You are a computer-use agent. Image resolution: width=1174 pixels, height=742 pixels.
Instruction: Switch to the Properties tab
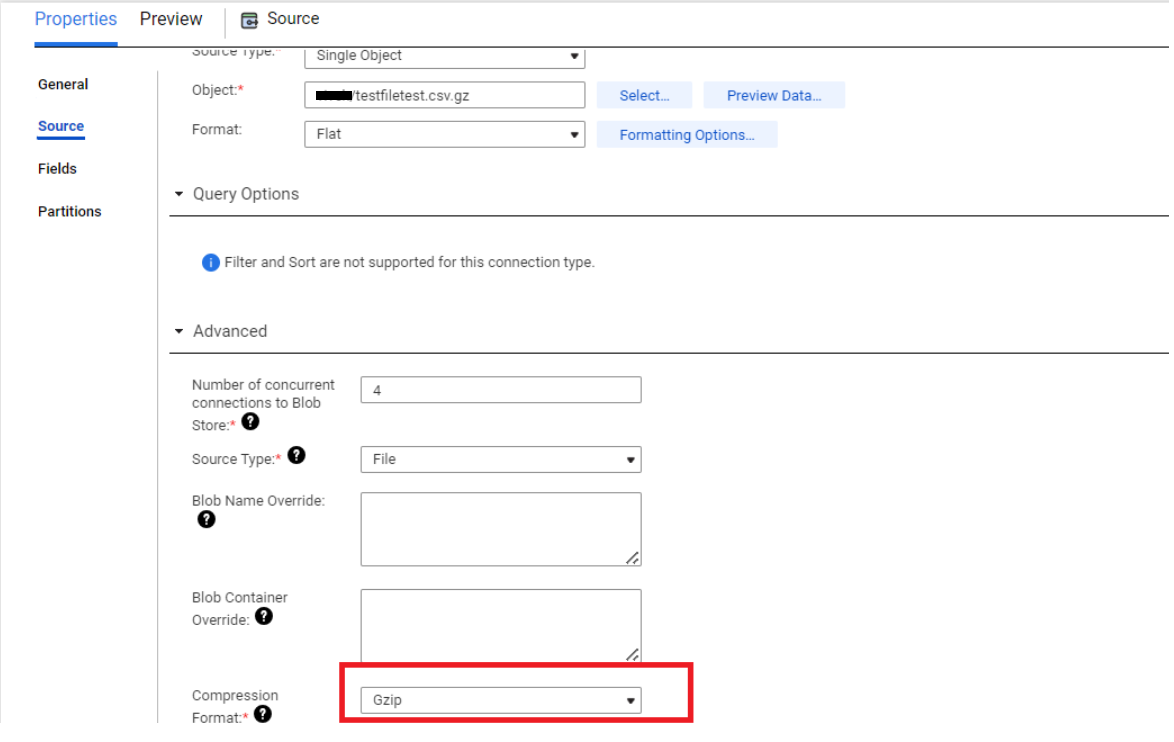tap(76, 19)
